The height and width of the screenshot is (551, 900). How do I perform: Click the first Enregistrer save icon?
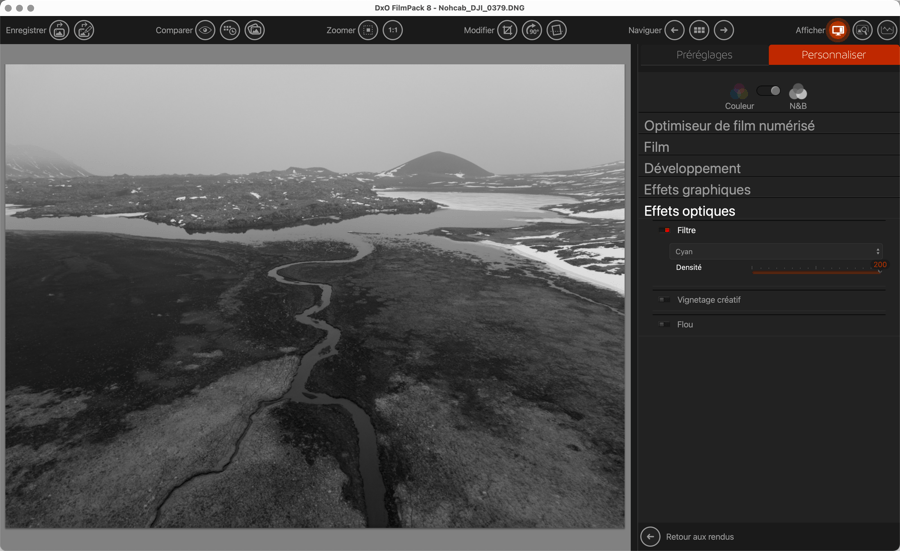coord(60,31)
